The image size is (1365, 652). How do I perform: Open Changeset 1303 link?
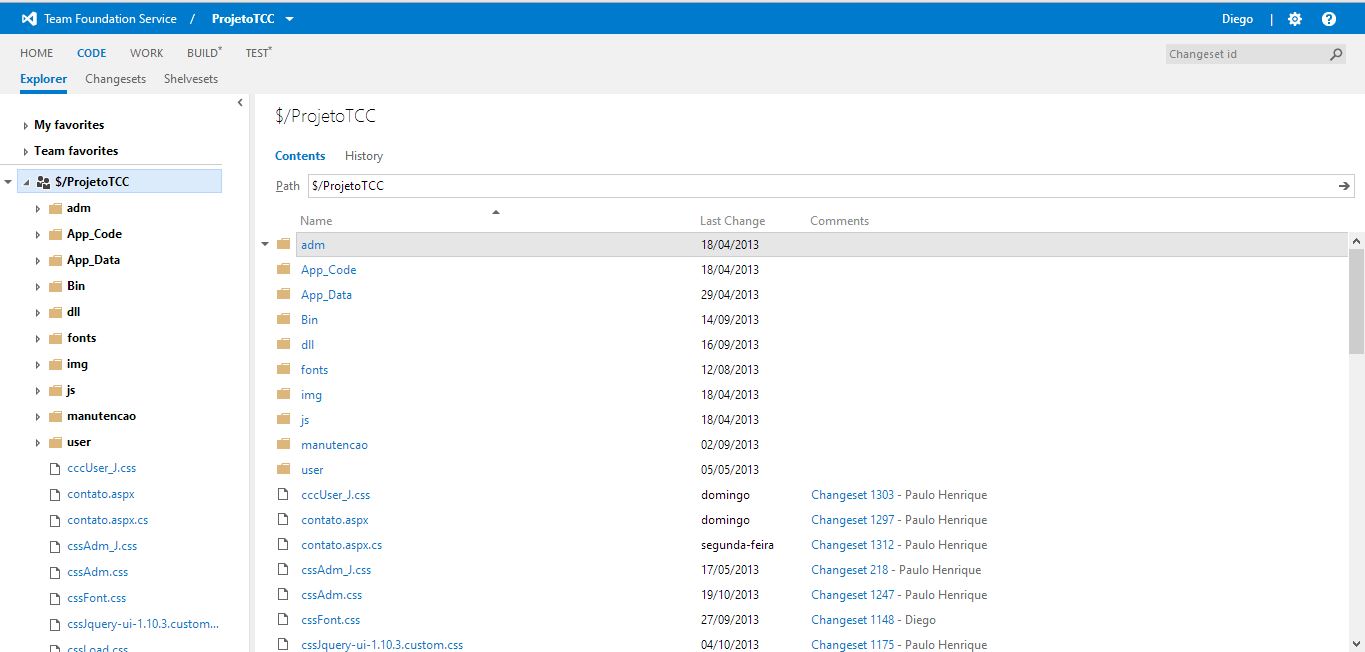(853, 494)
